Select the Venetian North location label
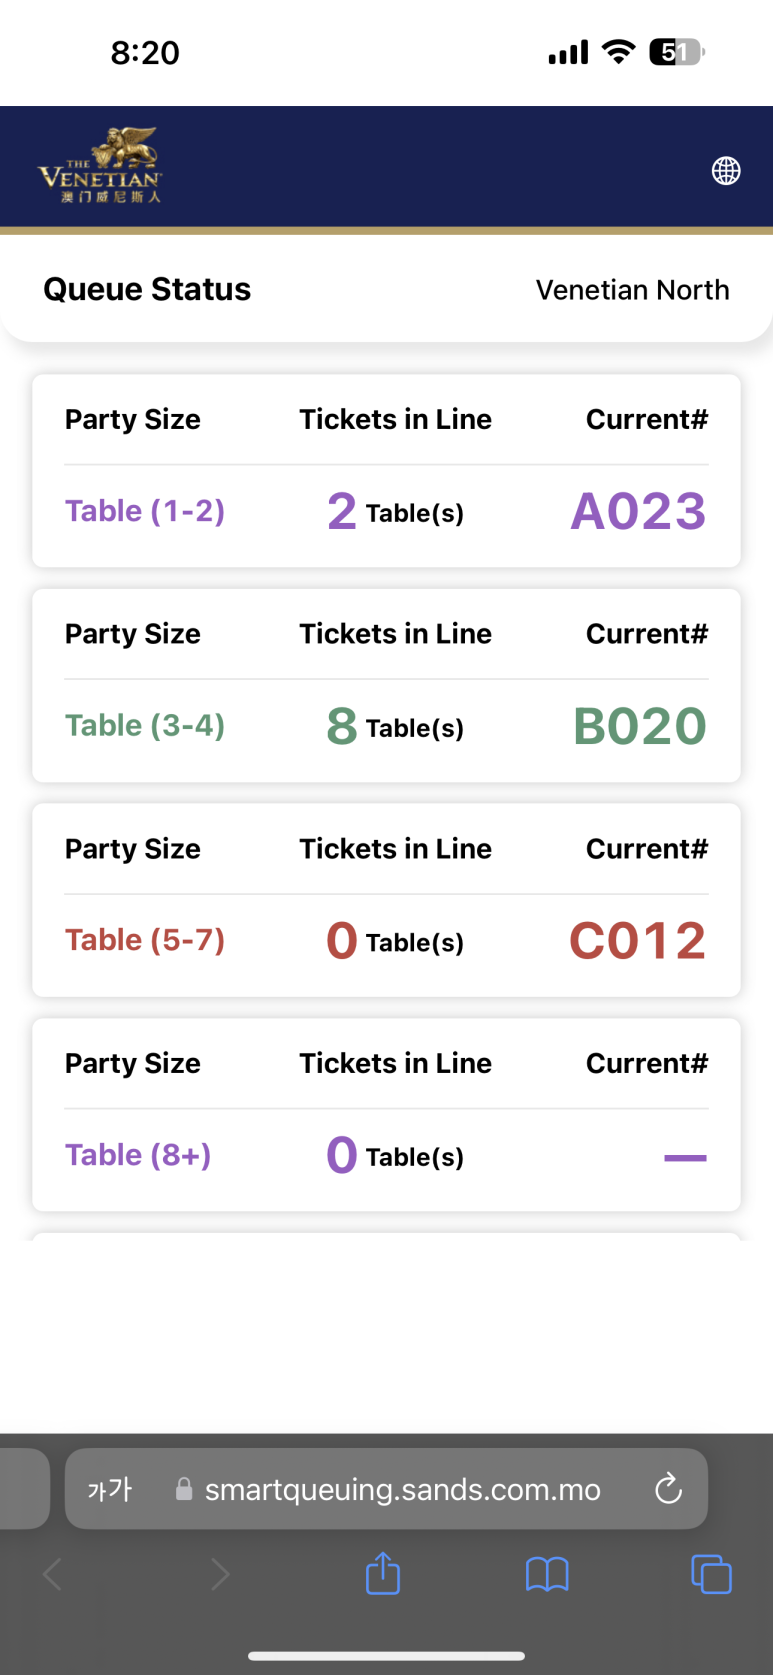 [632, 290]
